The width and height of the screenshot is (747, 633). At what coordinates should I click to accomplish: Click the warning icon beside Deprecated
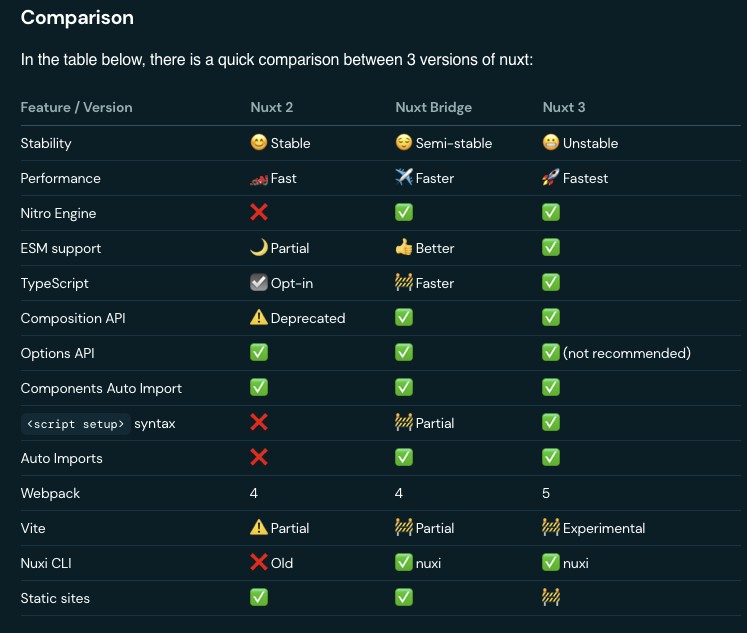pyautogui.click(x=258, y=318)
